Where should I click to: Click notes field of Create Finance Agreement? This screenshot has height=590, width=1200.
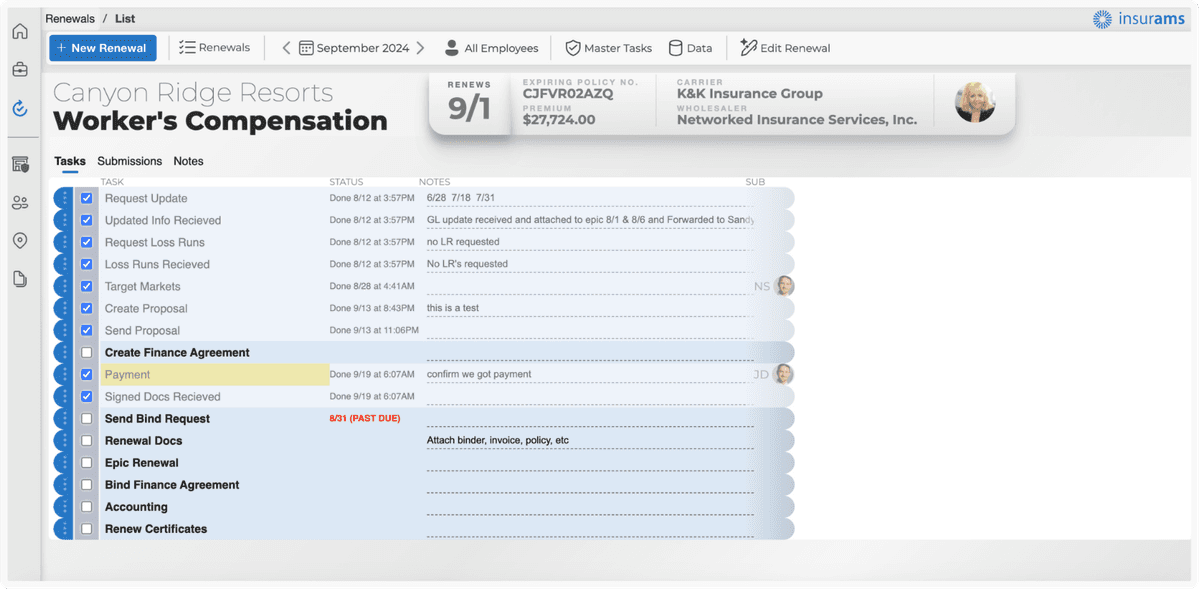(x=590, y=352)
